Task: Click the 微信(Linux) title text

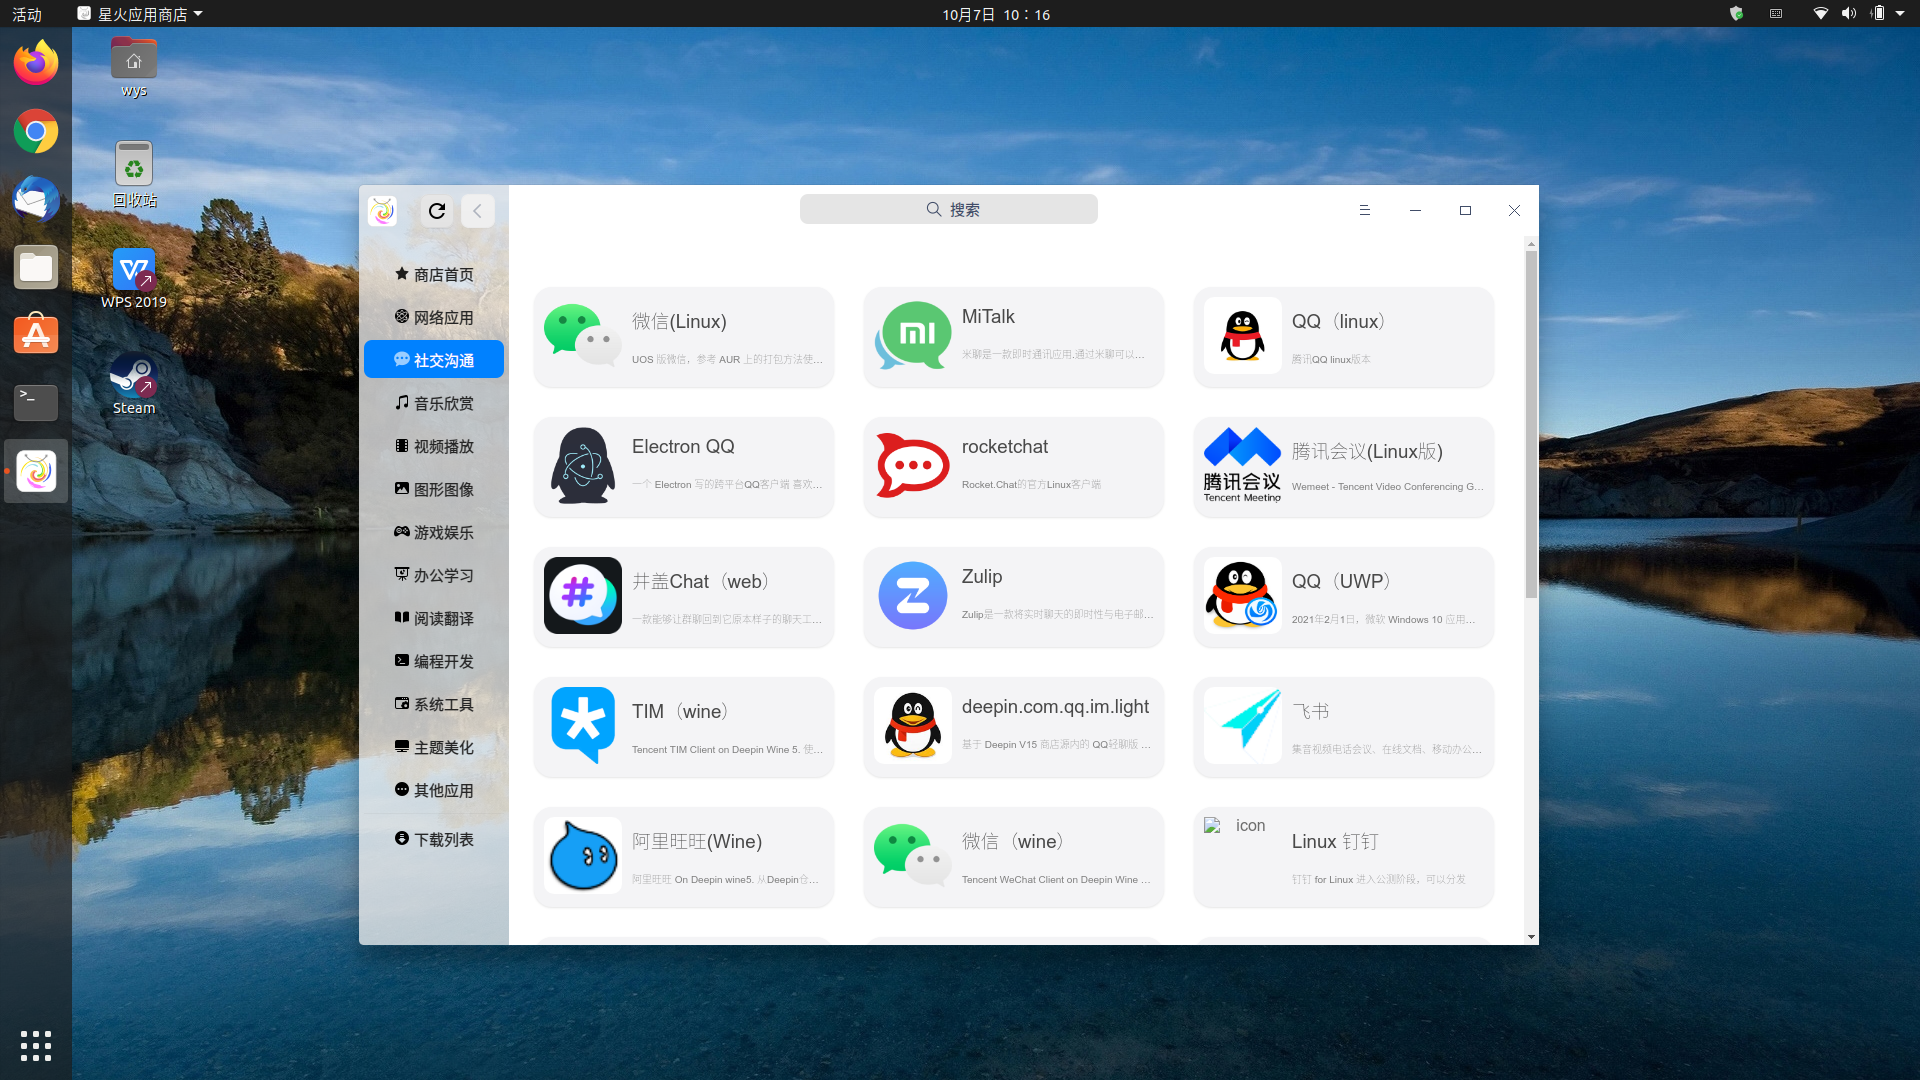Action: [679, 322]
